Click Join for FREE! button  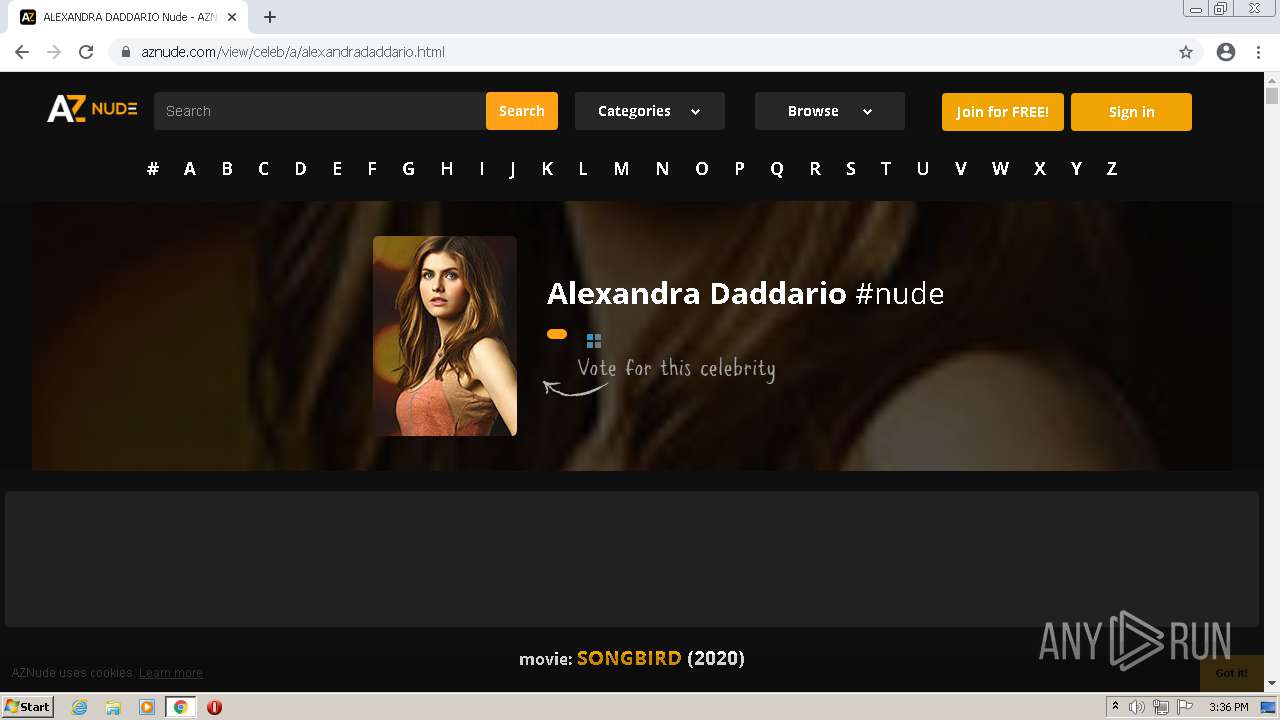1003,112
